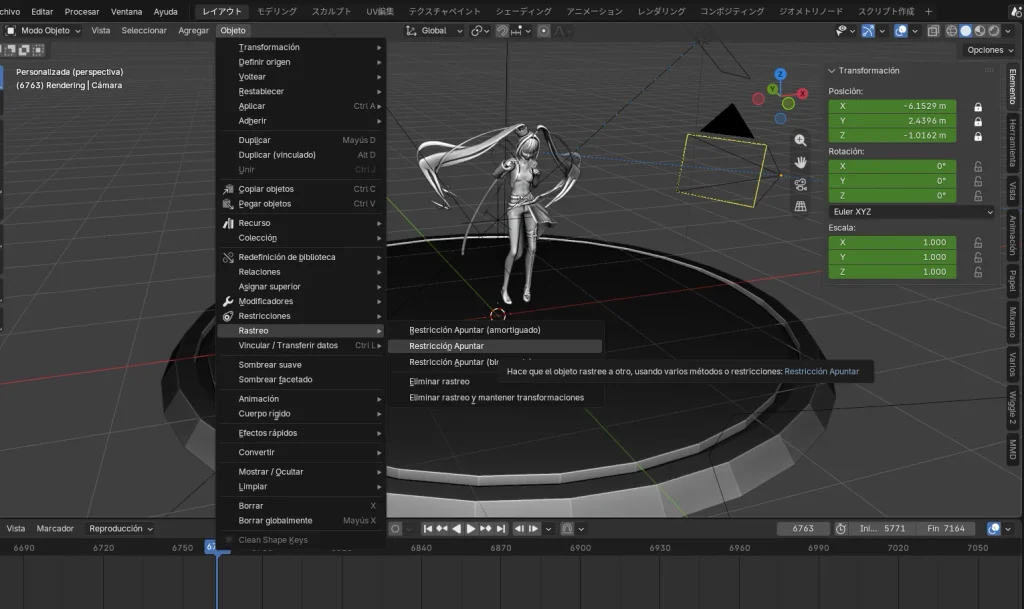Open Modo Objeto mode dropdown

tap(44, 31)
